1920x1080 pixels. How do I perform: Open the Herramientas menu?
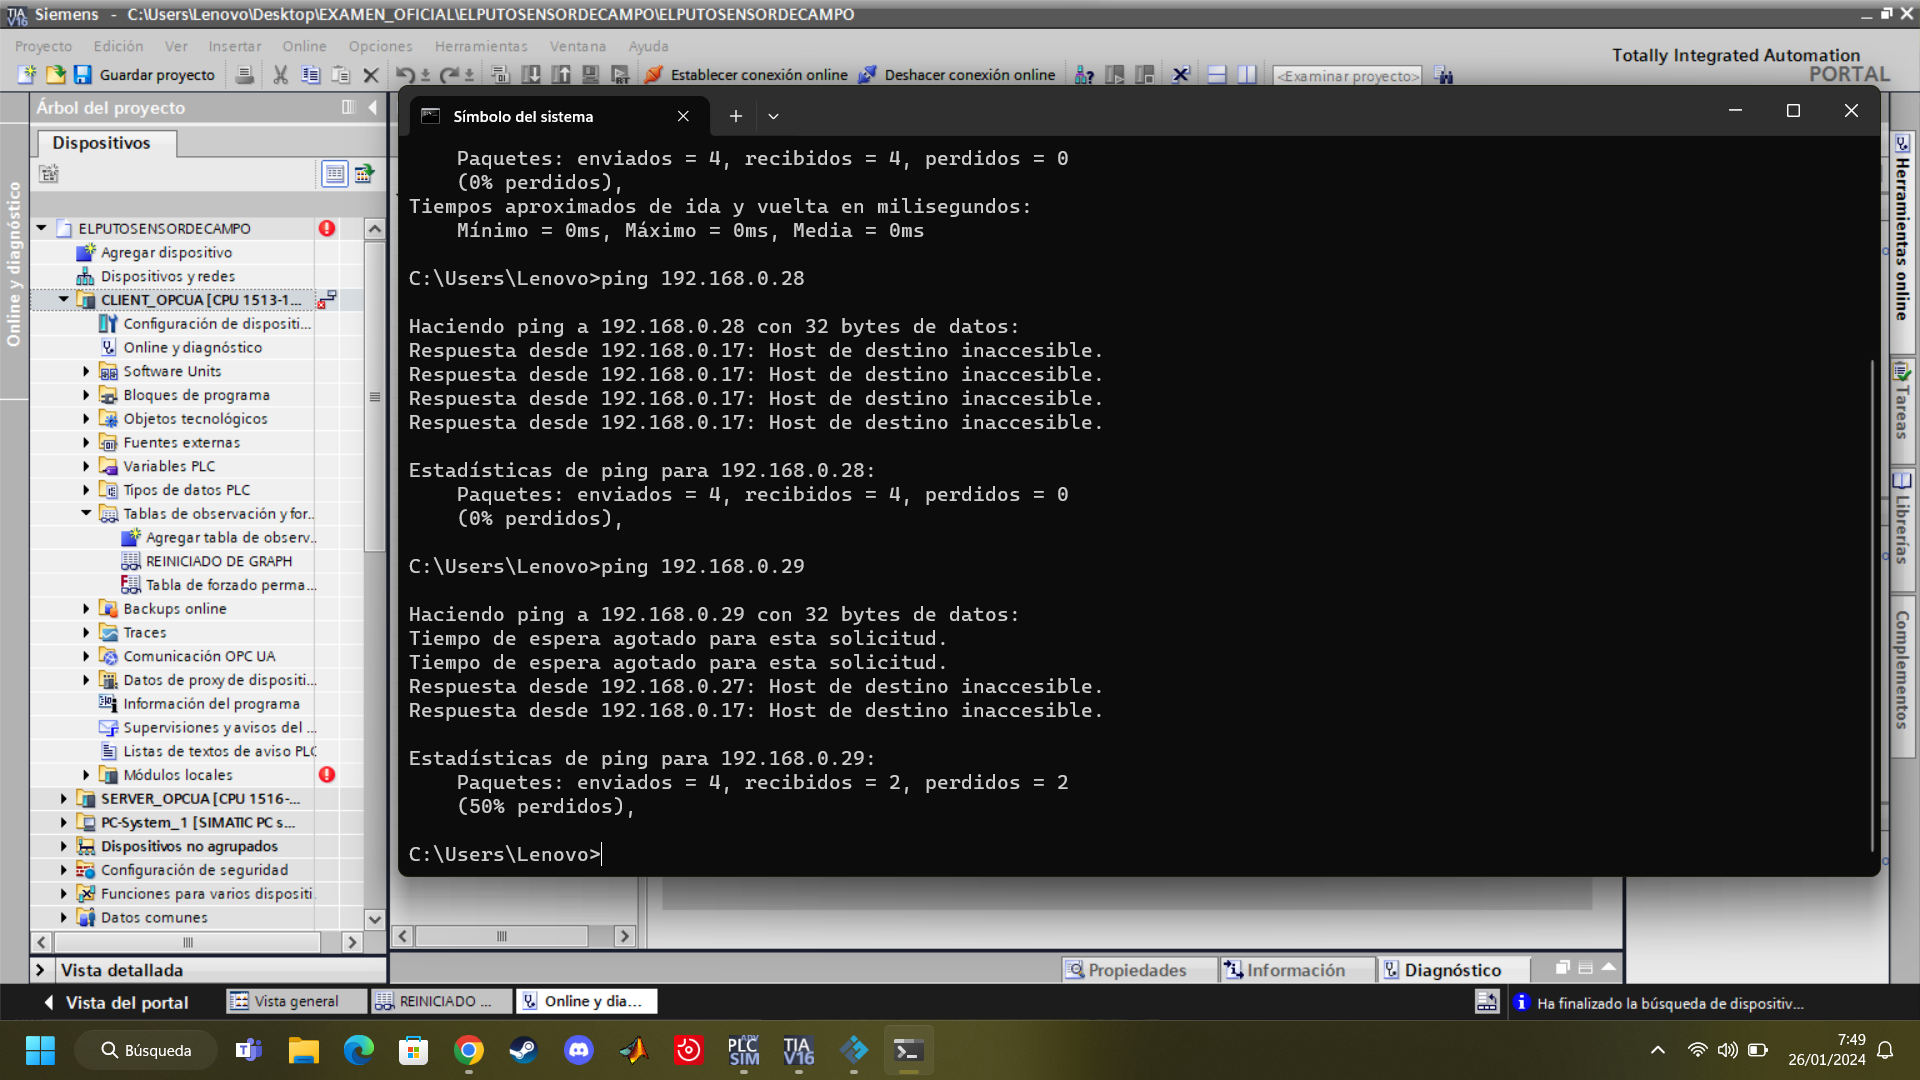pyautogui.click(x=480, y=46)
